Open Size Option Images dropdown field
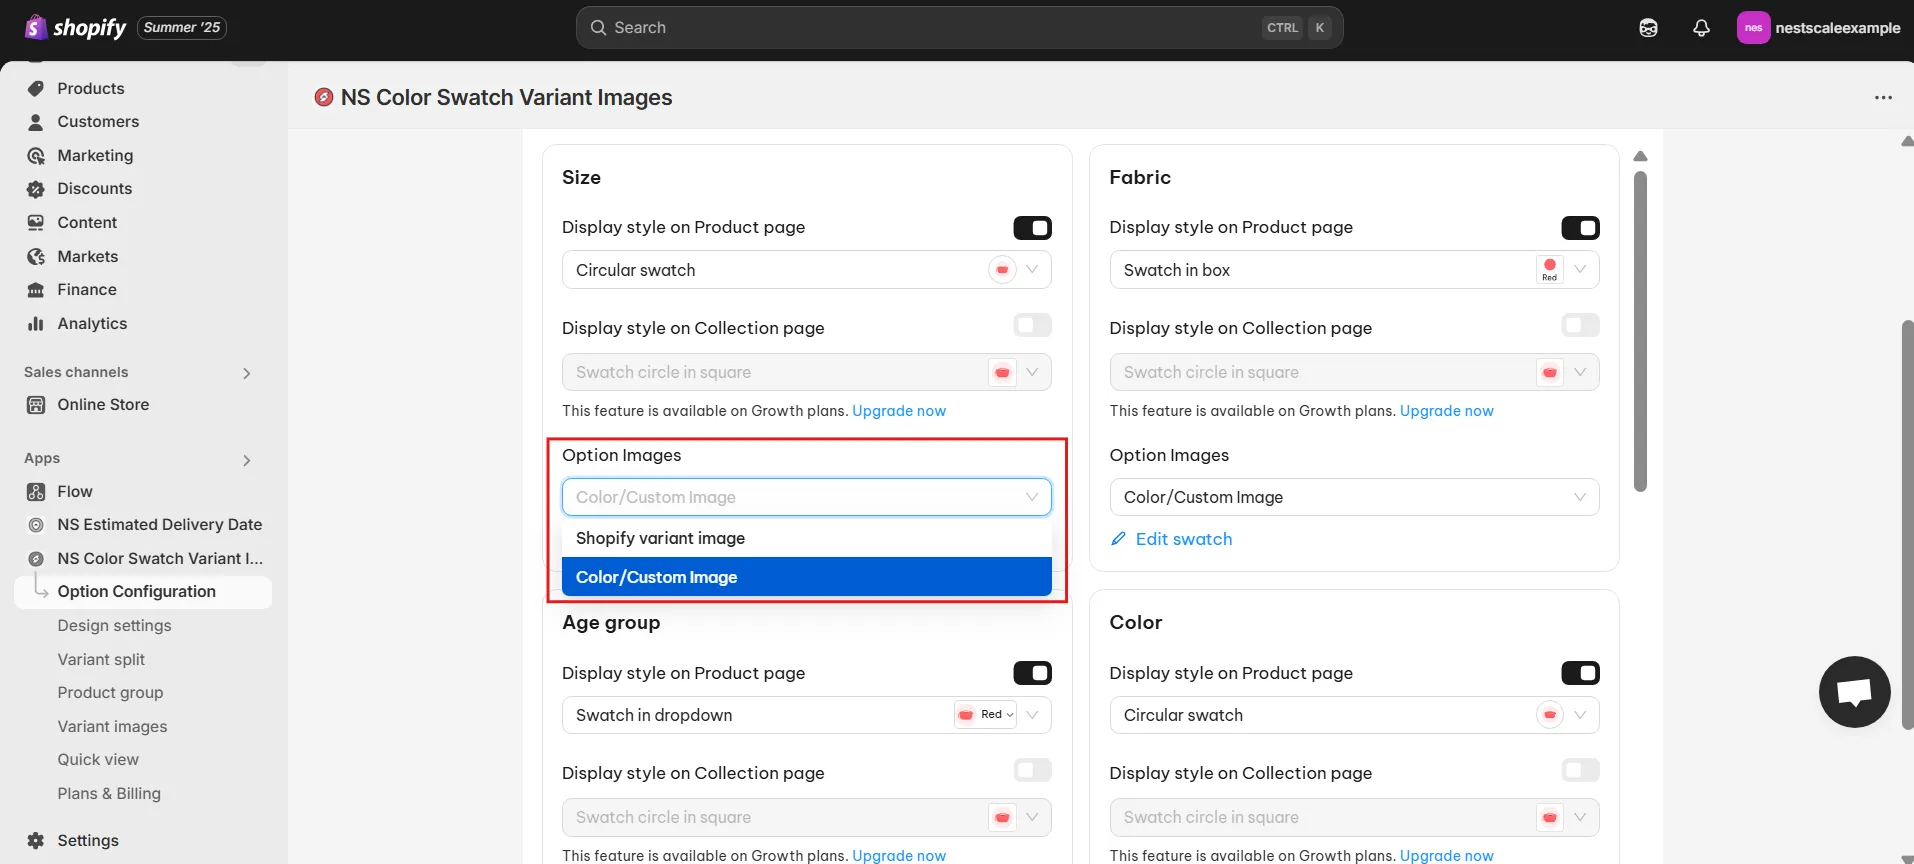 806,497
